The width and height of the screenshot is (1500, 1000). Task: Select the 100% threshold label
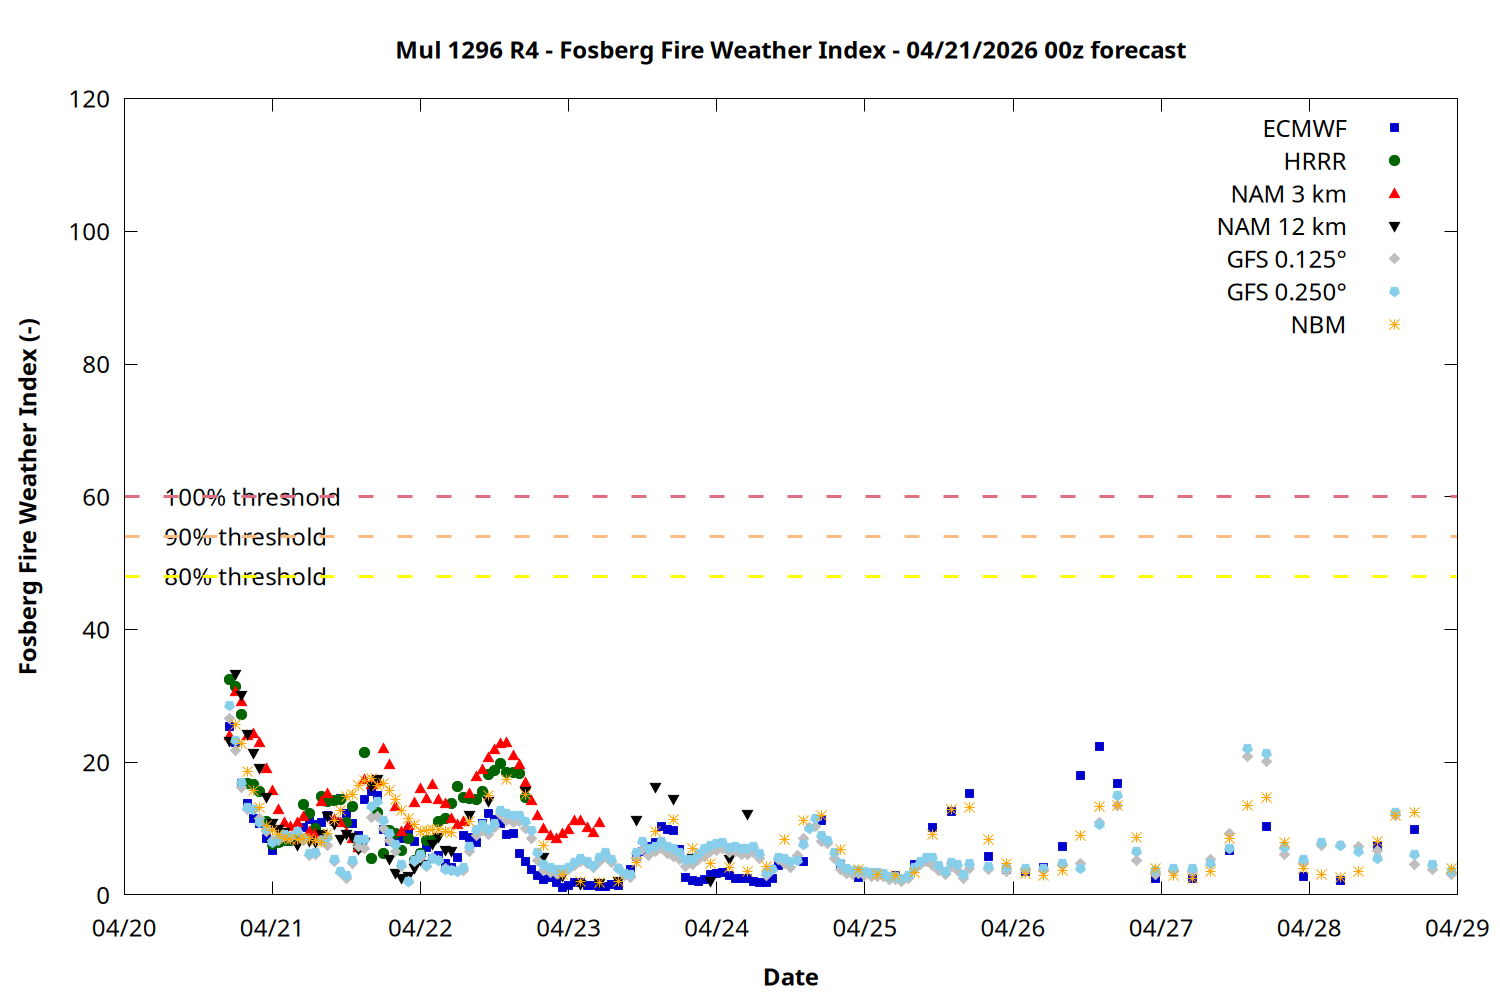(252, 497)
